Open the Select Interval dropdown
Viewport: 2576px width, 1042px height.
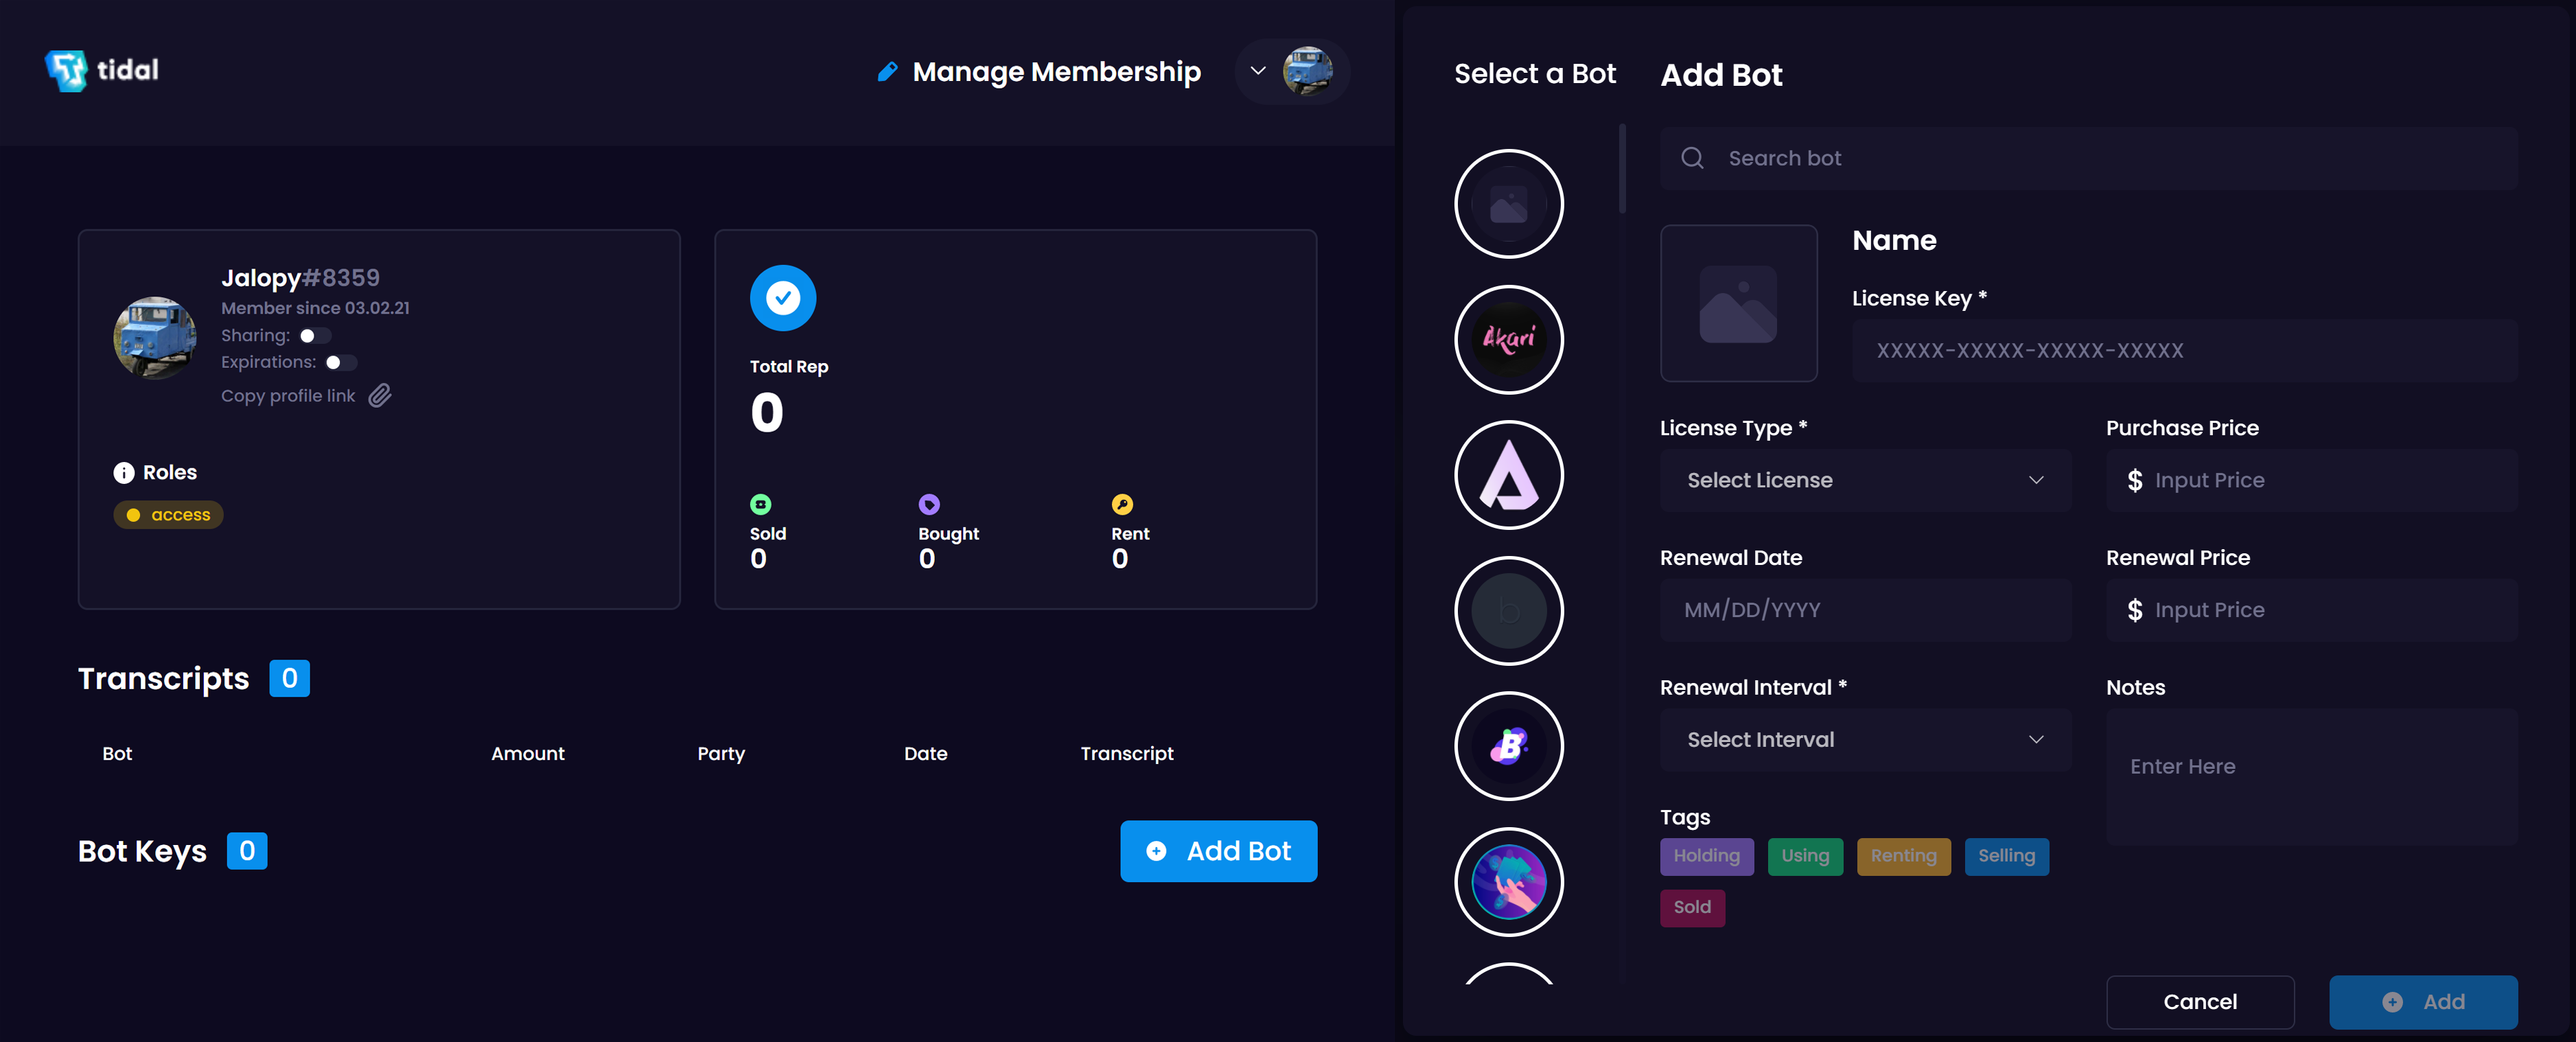coord(1864,741)
